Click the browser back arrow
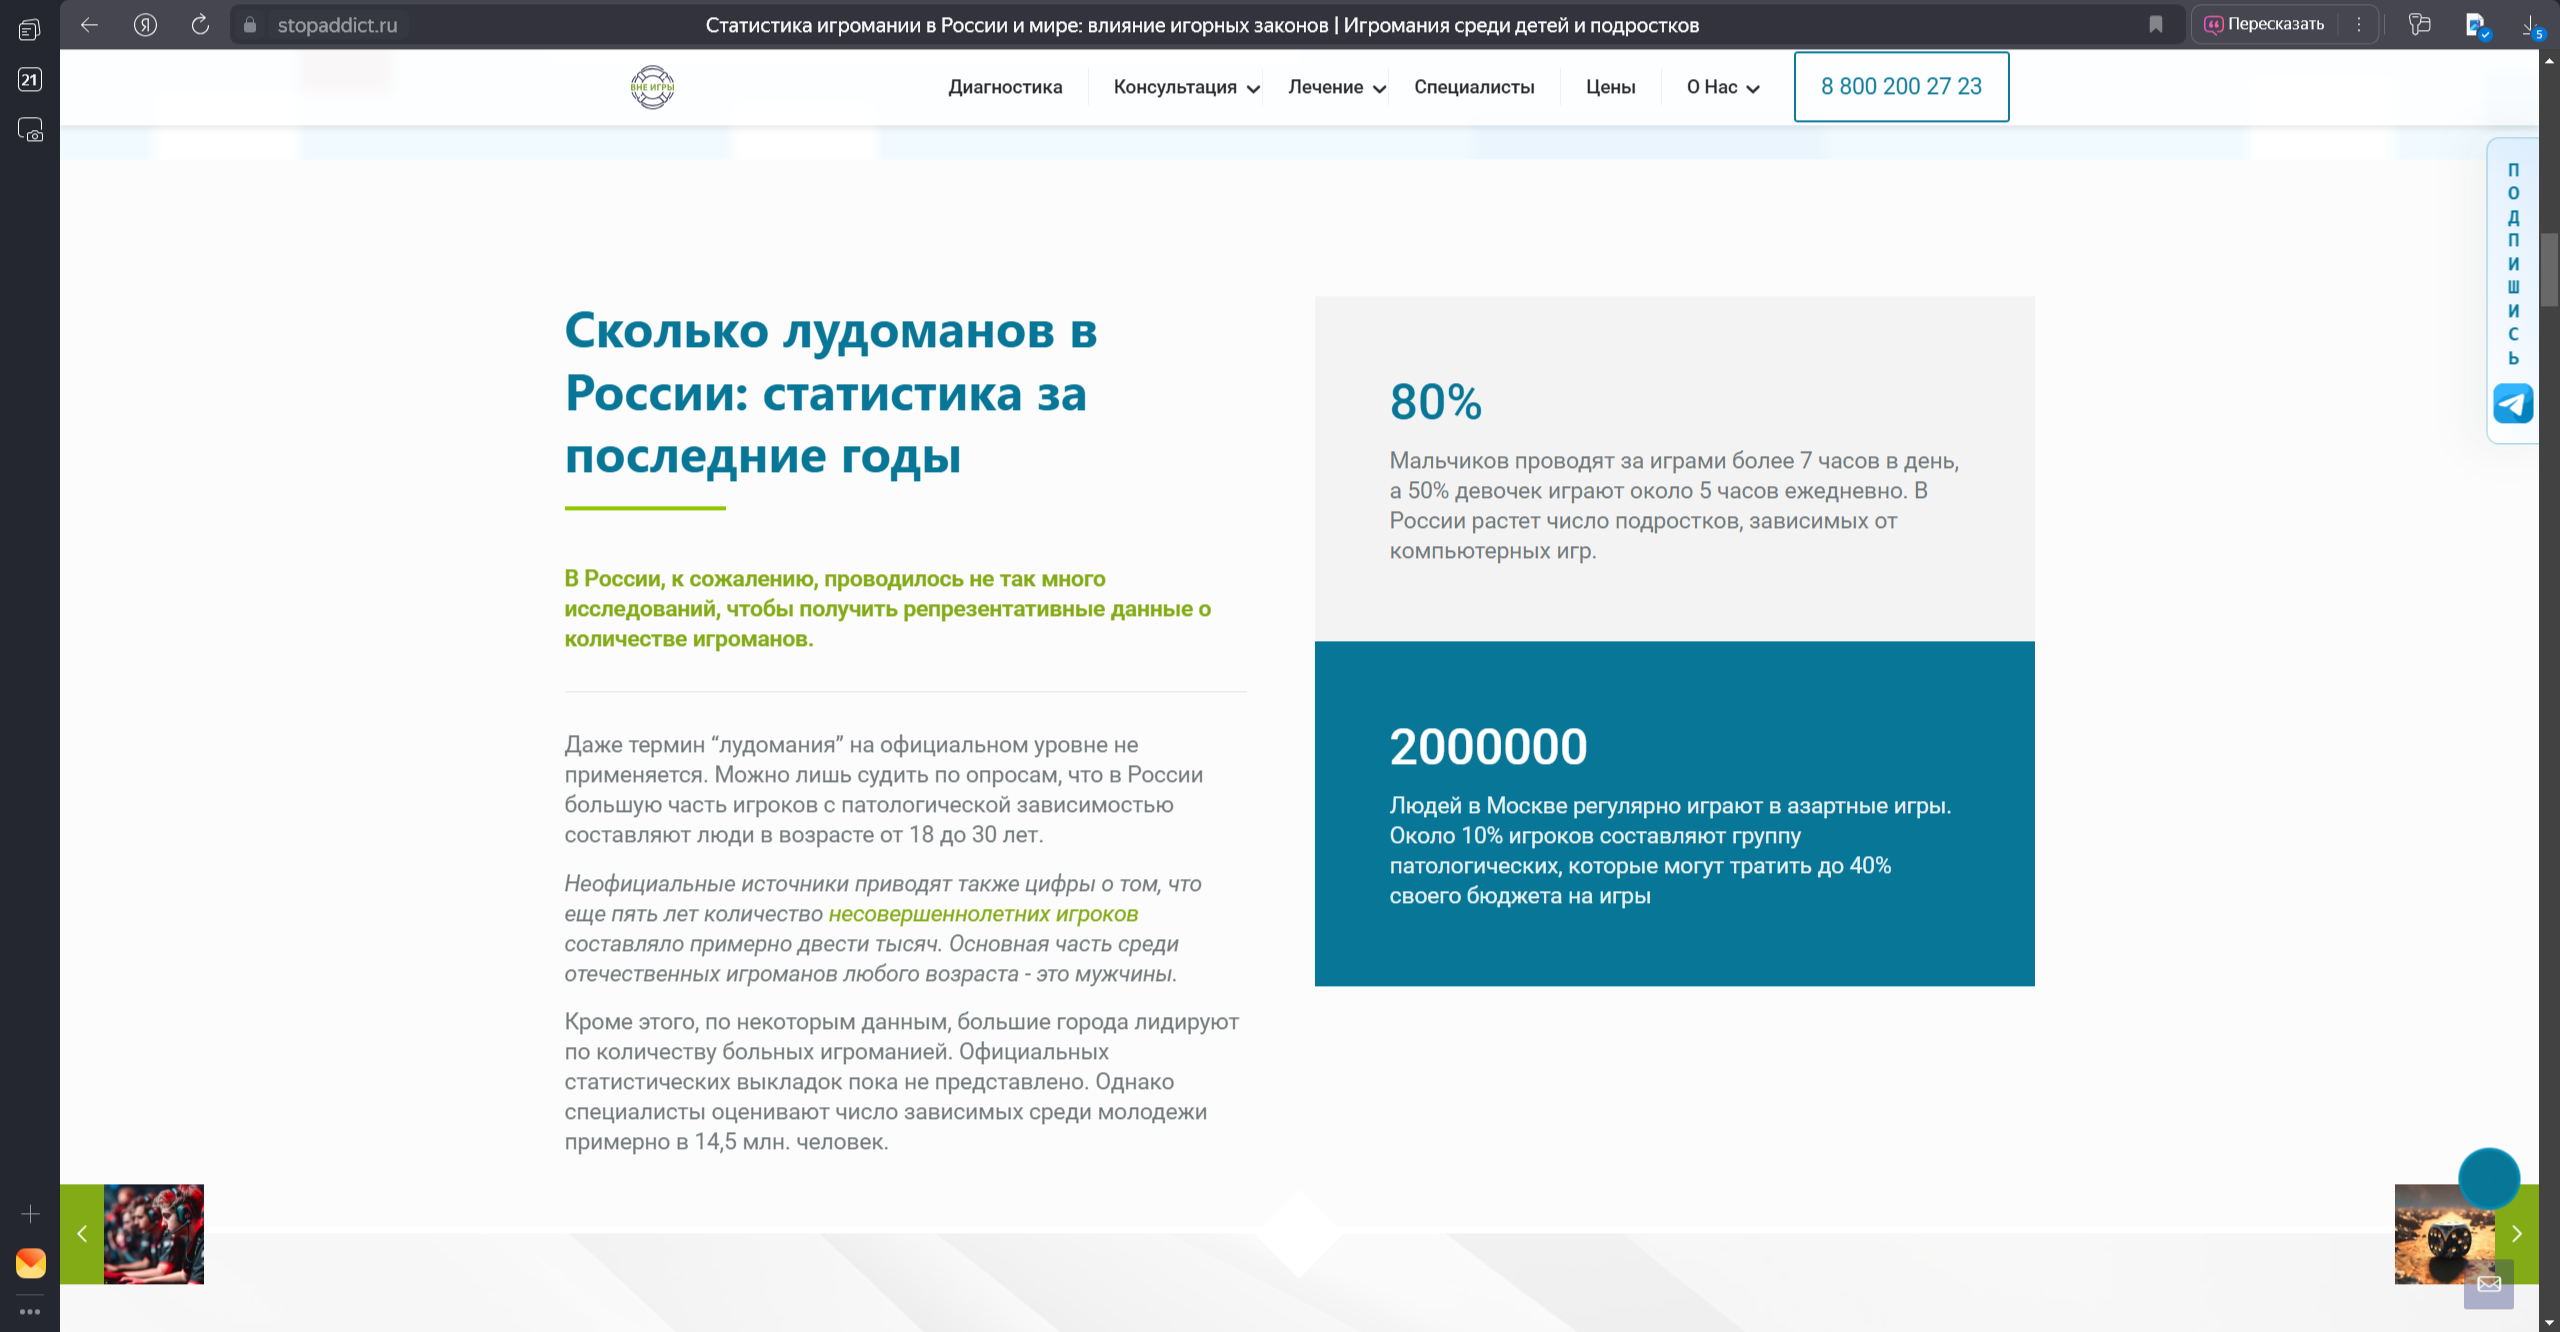 pos(89,25)
